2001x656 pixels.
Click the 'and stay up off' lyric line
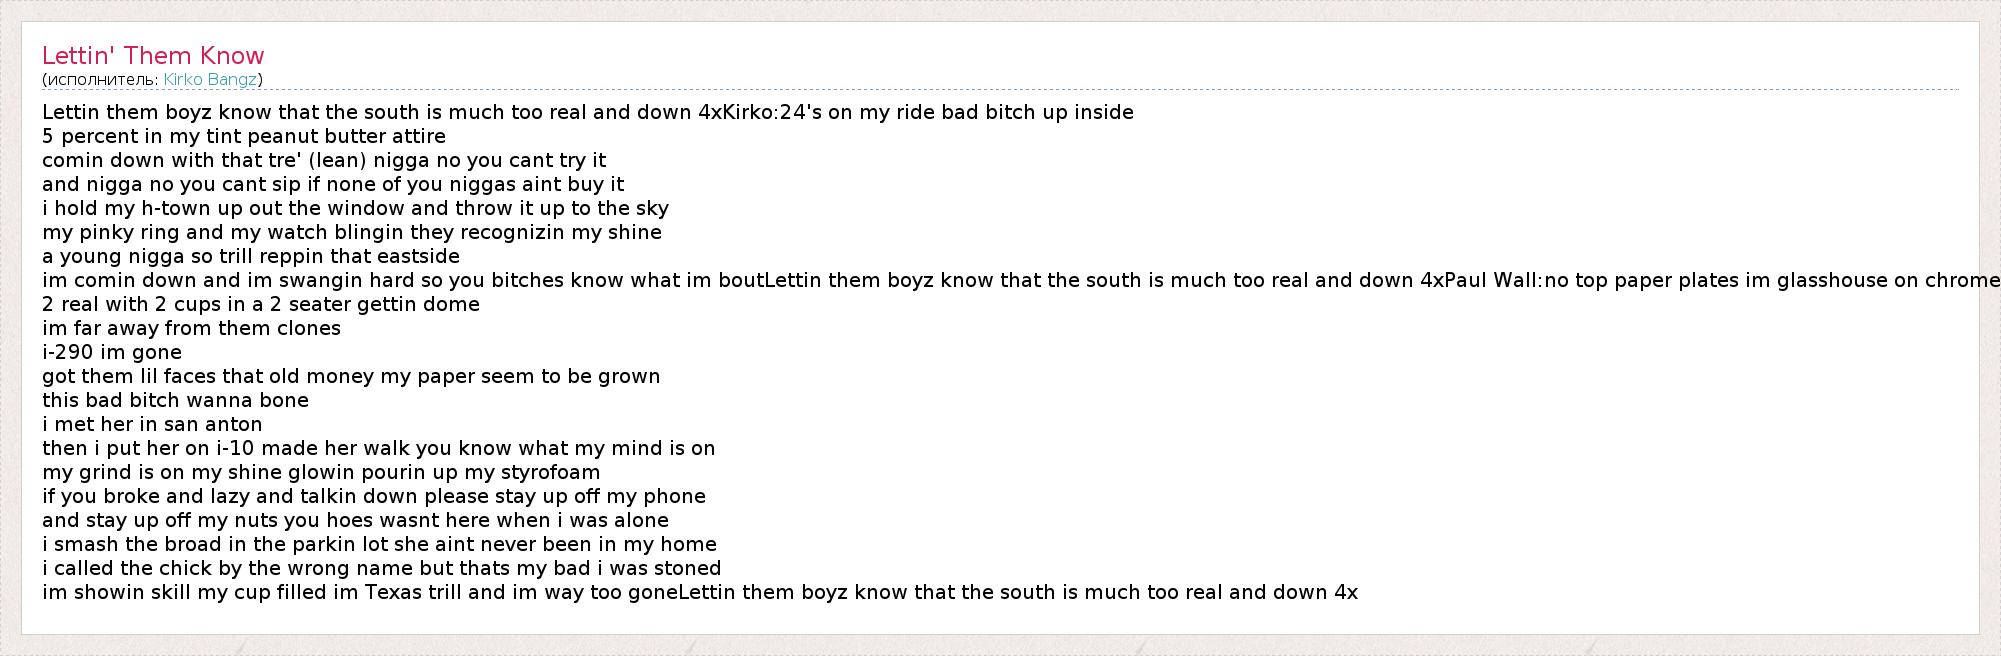click(355, 520)
